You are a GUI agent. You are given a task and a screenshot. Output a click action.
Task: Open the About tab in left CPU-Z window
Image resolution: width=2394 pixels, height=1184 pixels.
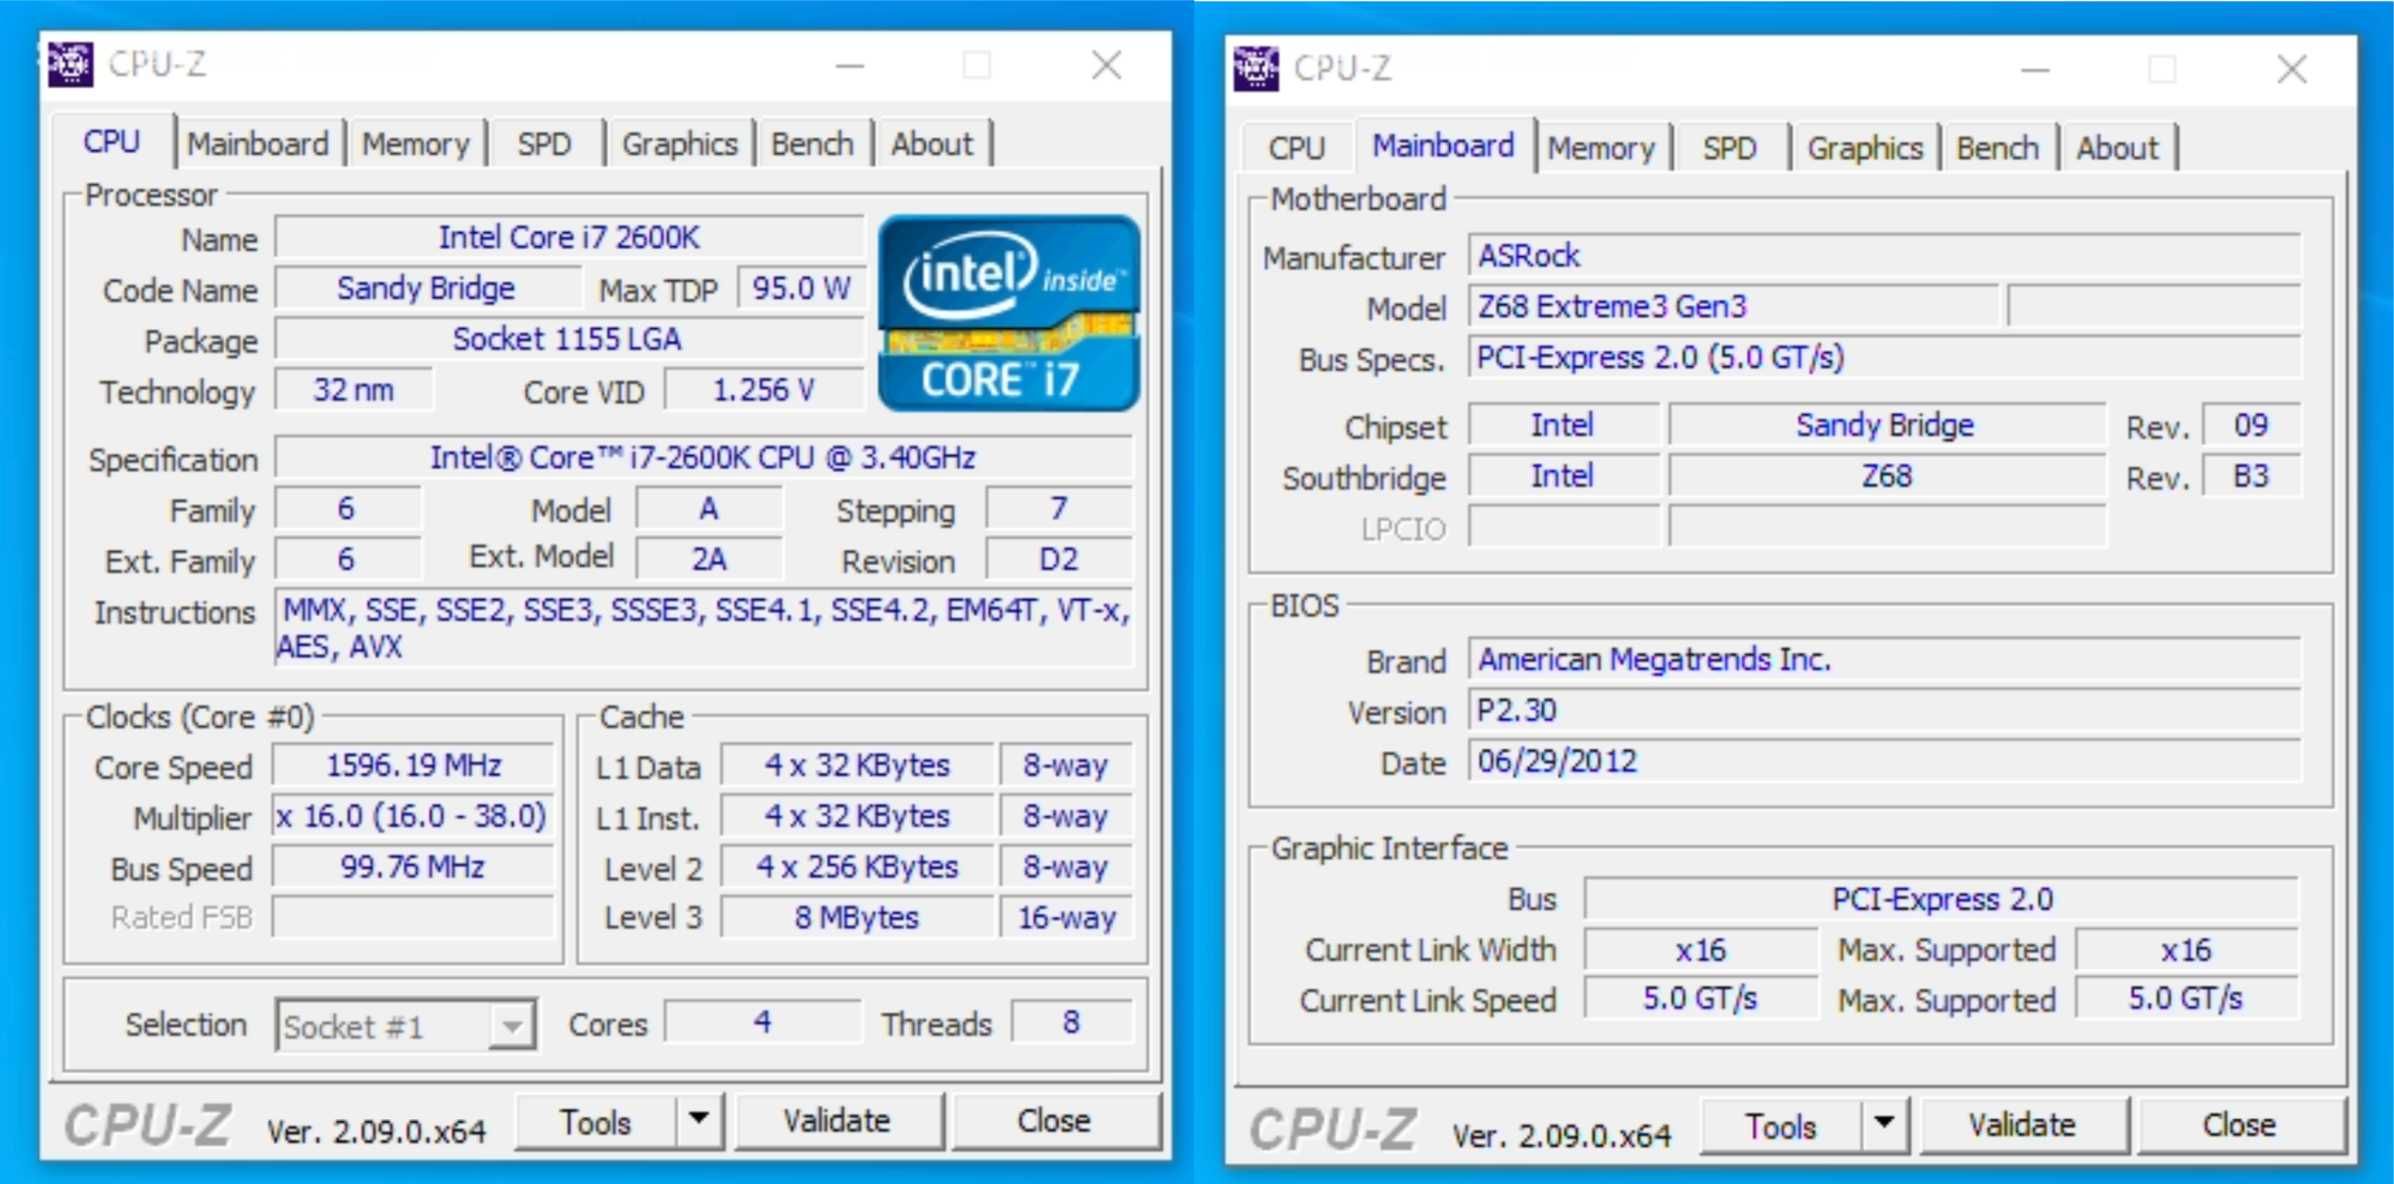point(932,144)
